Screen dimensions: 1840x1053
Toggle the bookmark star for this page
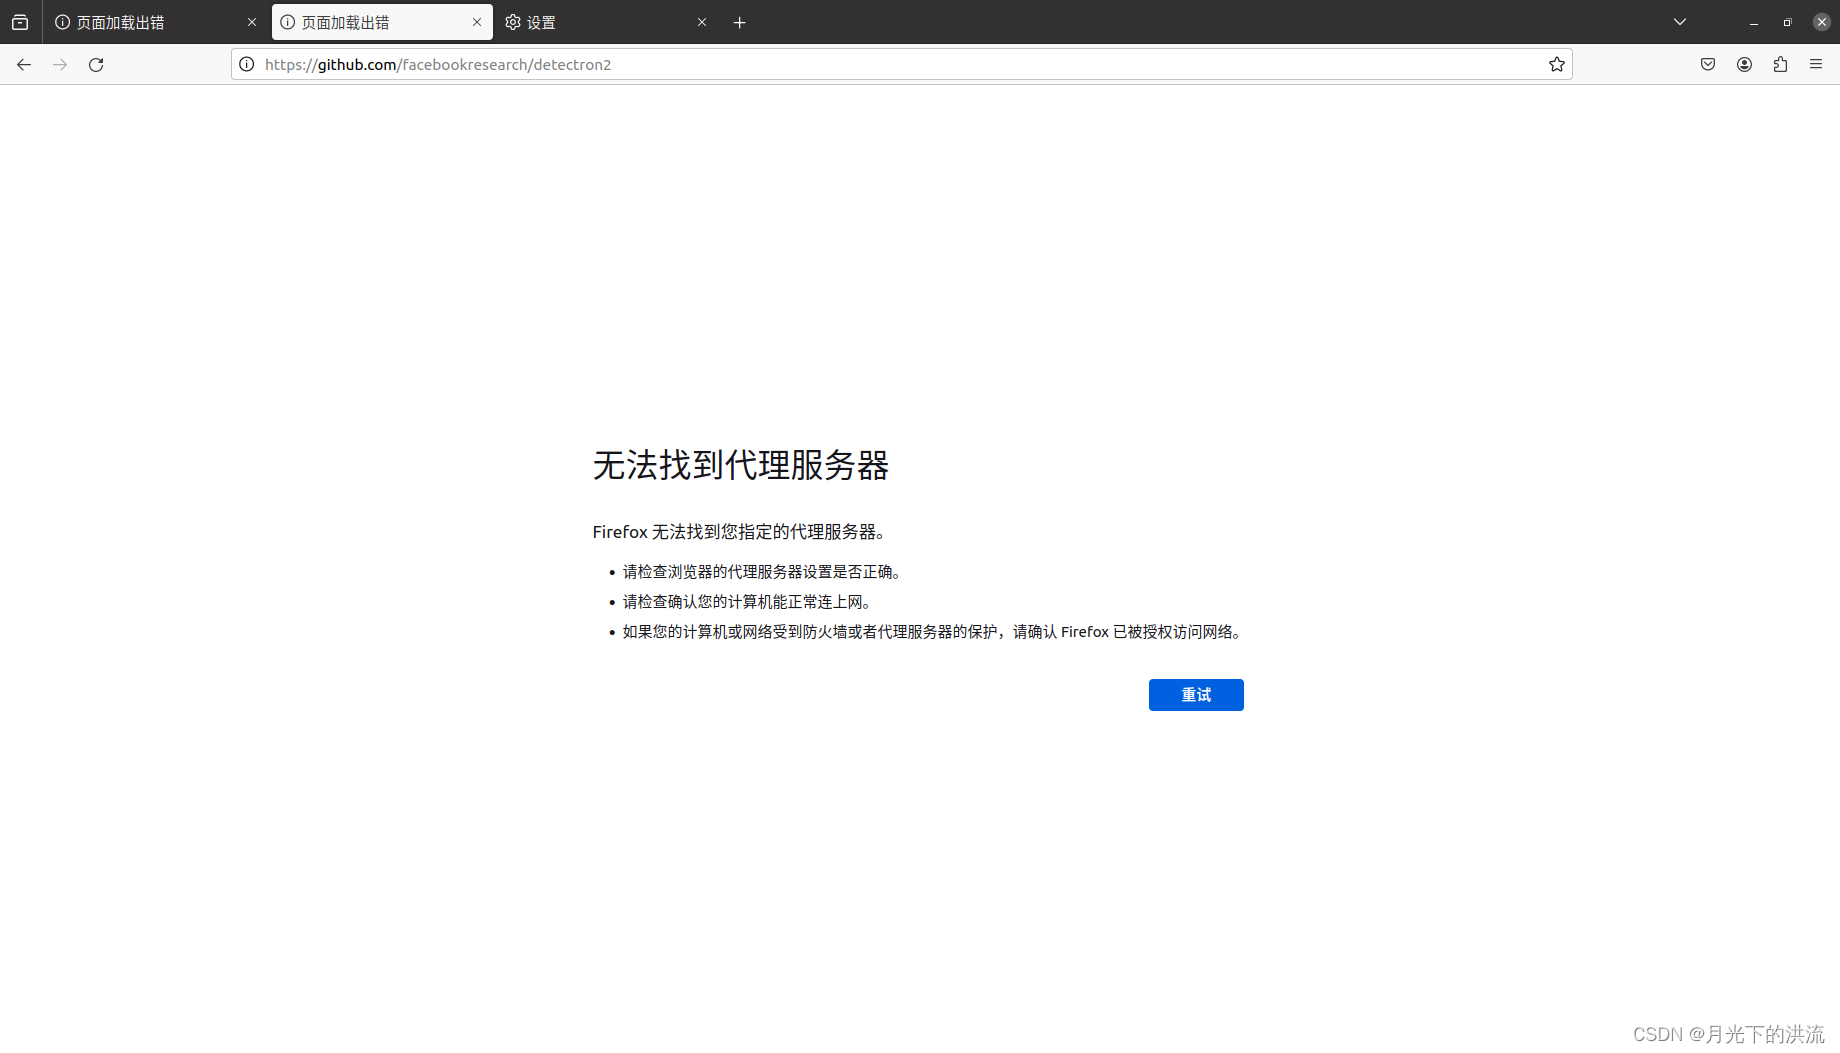tap(1556, 64)
